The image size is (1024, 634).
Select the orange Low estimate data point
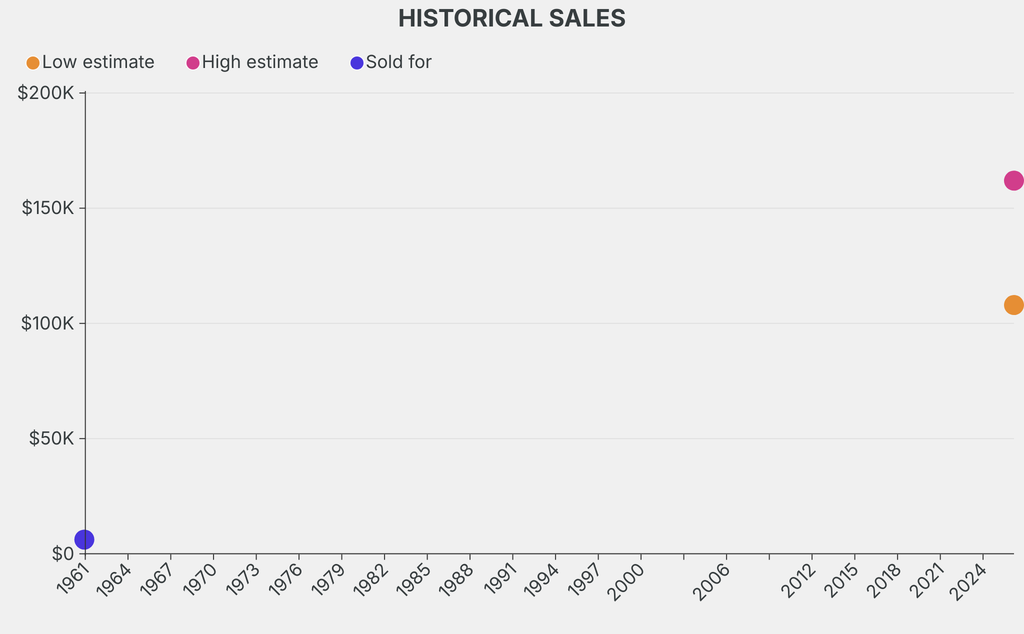pos(1013,305)
